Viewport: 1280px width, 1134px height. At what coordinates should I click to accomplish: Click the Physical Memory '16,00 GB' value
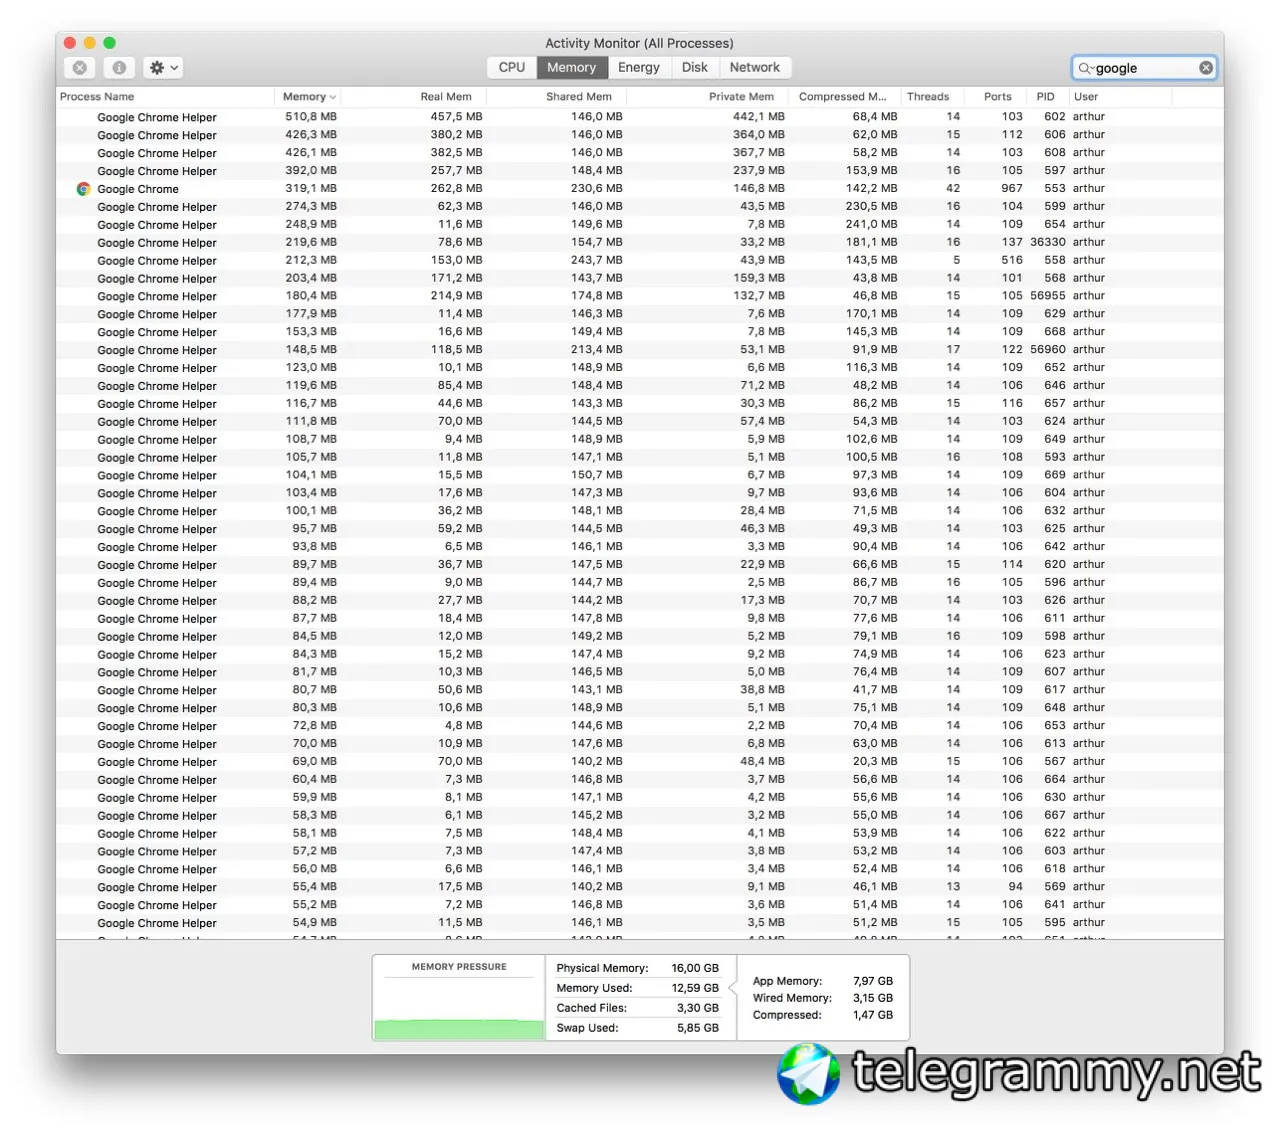tap(695, 968)
